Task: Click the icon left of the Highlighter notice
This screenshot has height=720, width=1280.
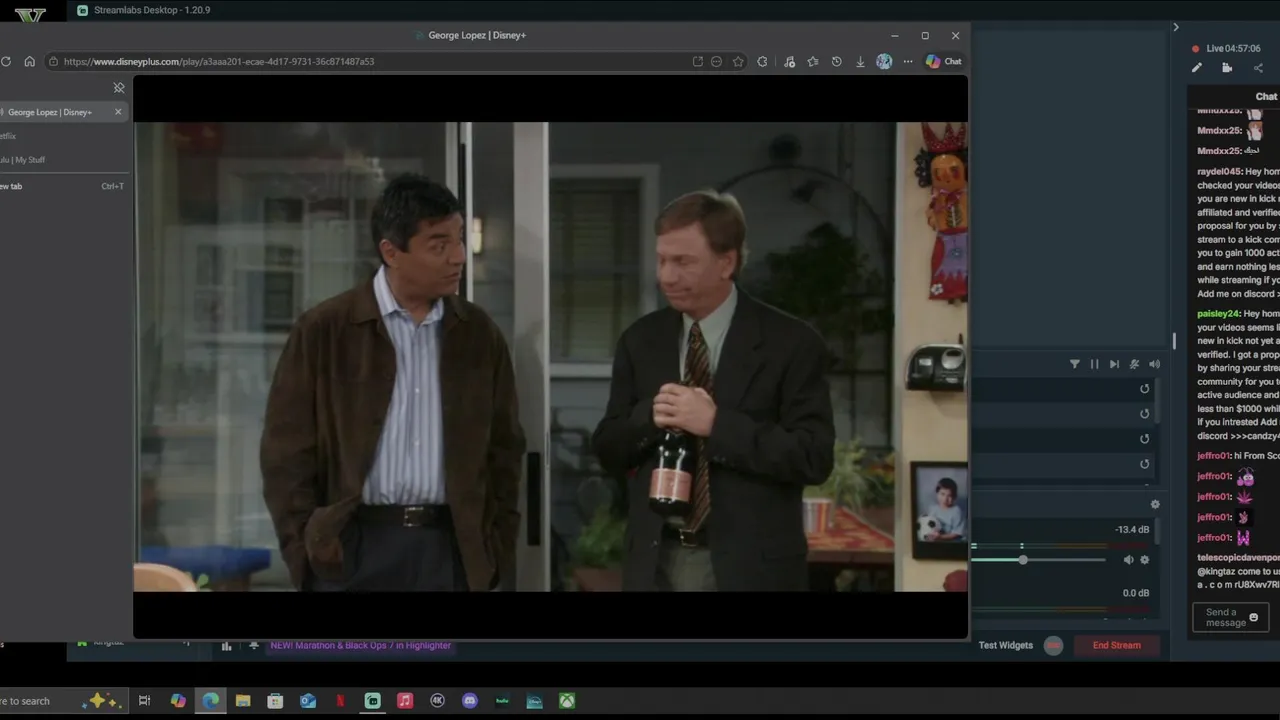Action: click(254, 646)
